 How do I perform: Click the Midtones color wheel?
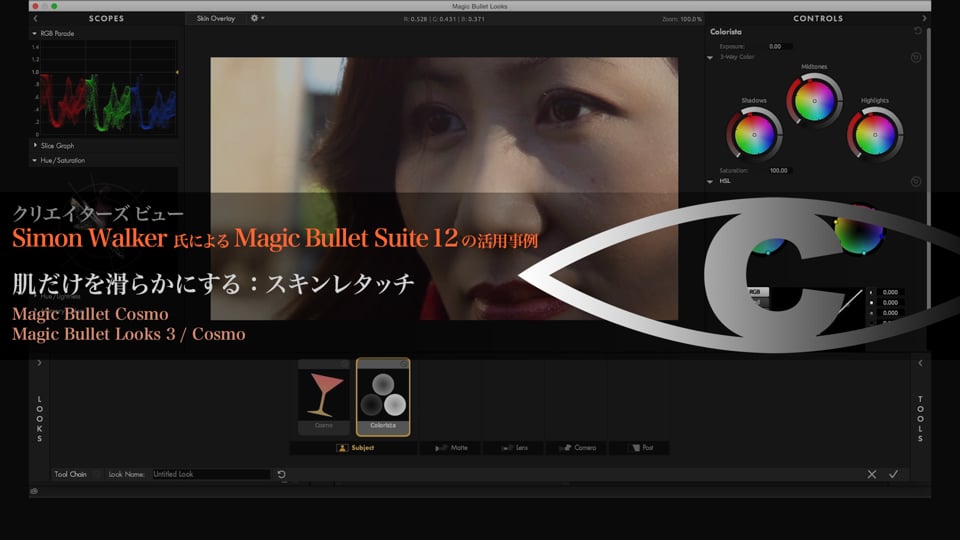tap(814, 100)
